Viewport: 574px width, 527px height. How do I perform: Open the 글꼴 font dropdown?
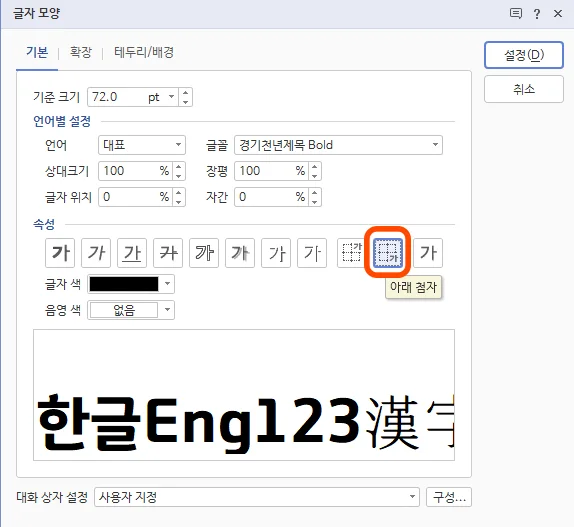click(x=338, y=145)
